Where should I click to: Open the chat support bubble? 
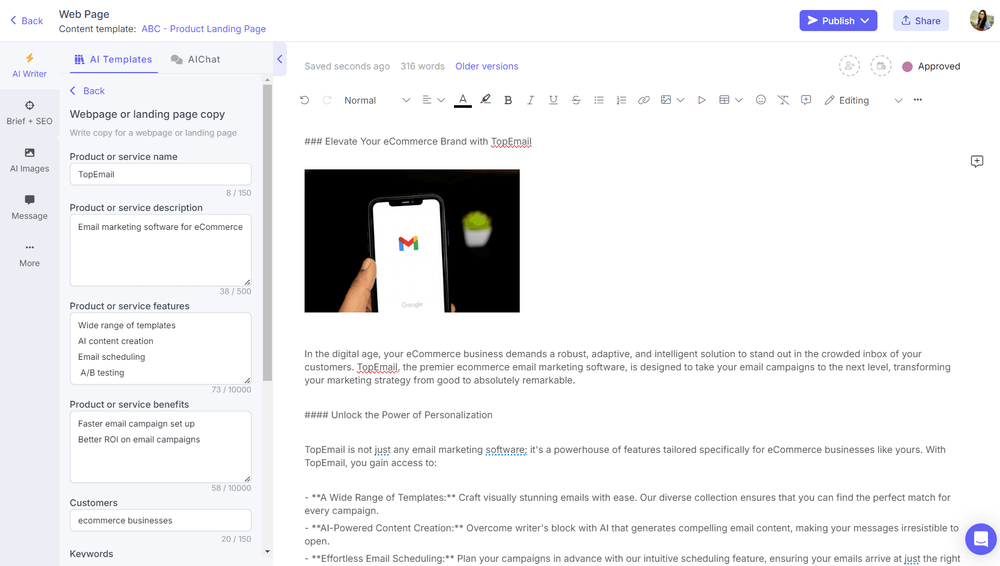pos(981,539)
